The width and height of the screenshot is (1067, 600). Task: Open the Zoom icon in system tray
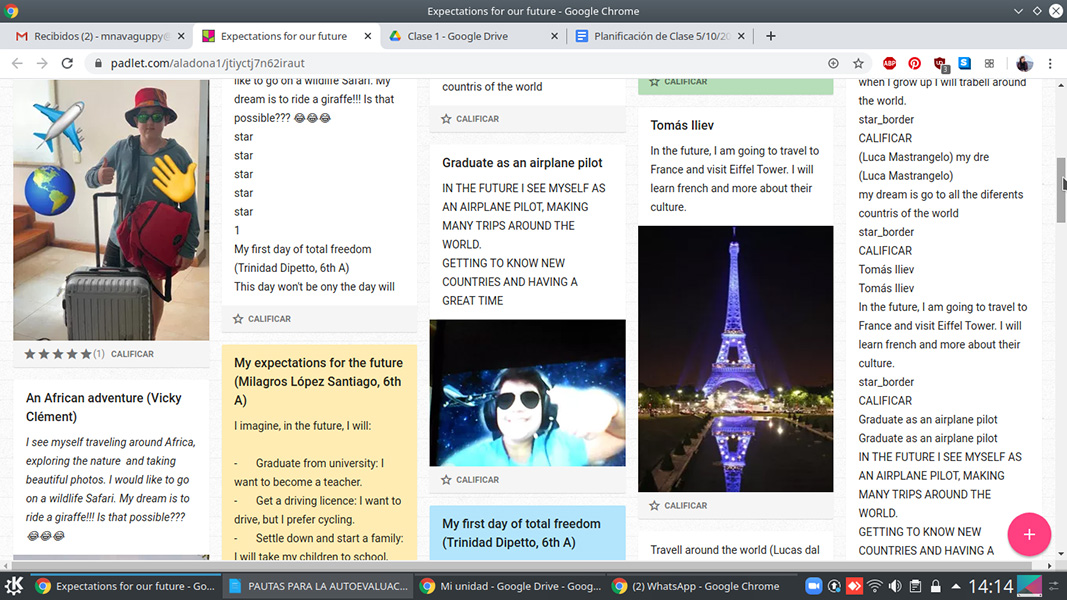pos(814,586)
